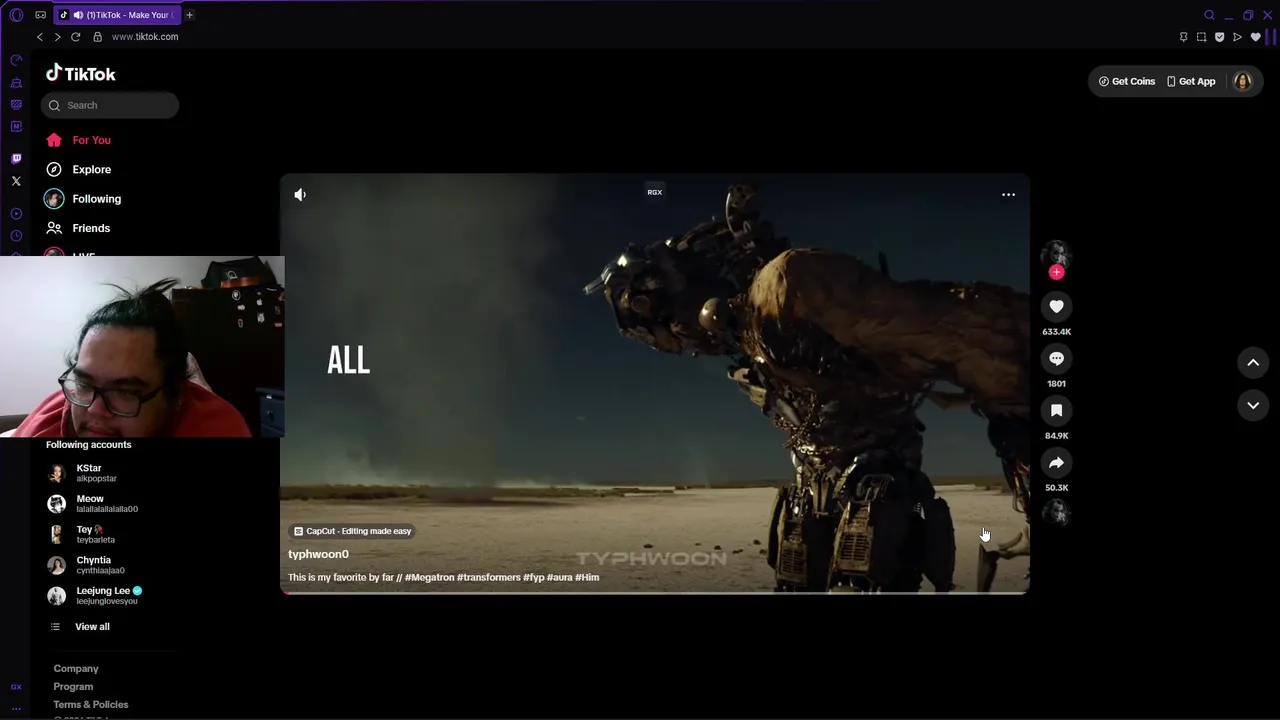Click the Get Coins button
The image size is (1280, 720).
click(1127, 81)
